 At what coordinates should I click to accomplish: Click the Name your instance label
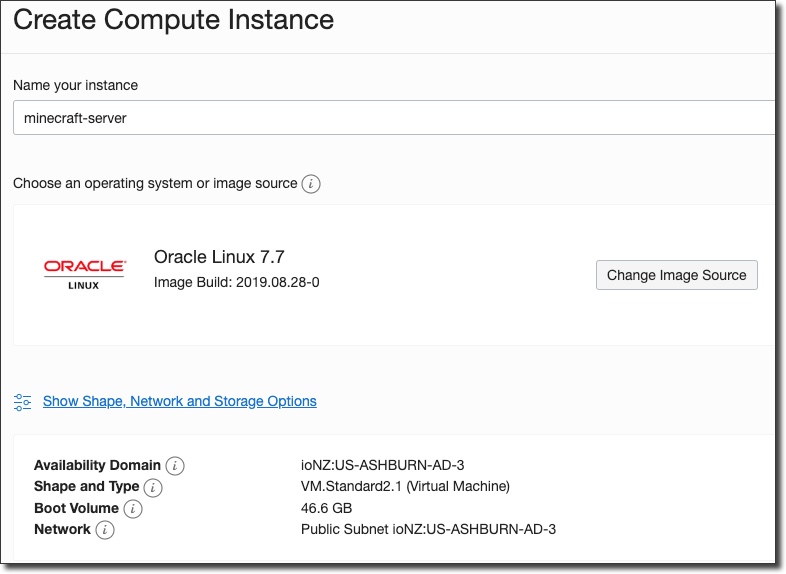point(76,85)
